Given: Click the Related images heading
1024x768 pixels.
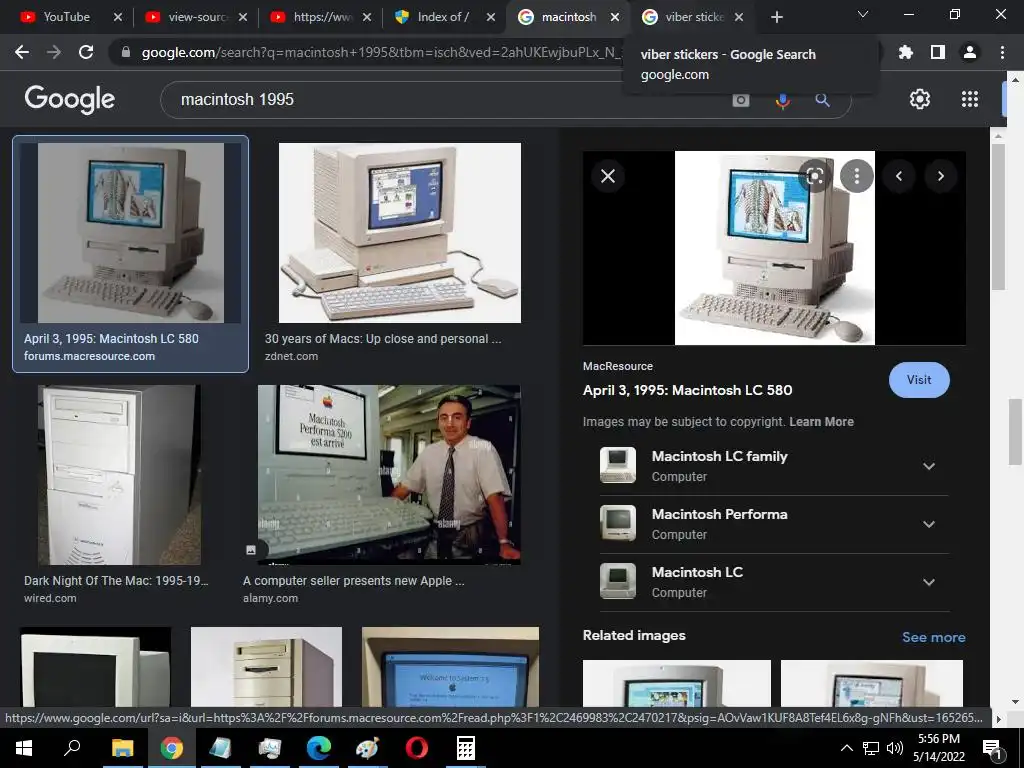Looking at the screenshot, I should tap(634, 635).
